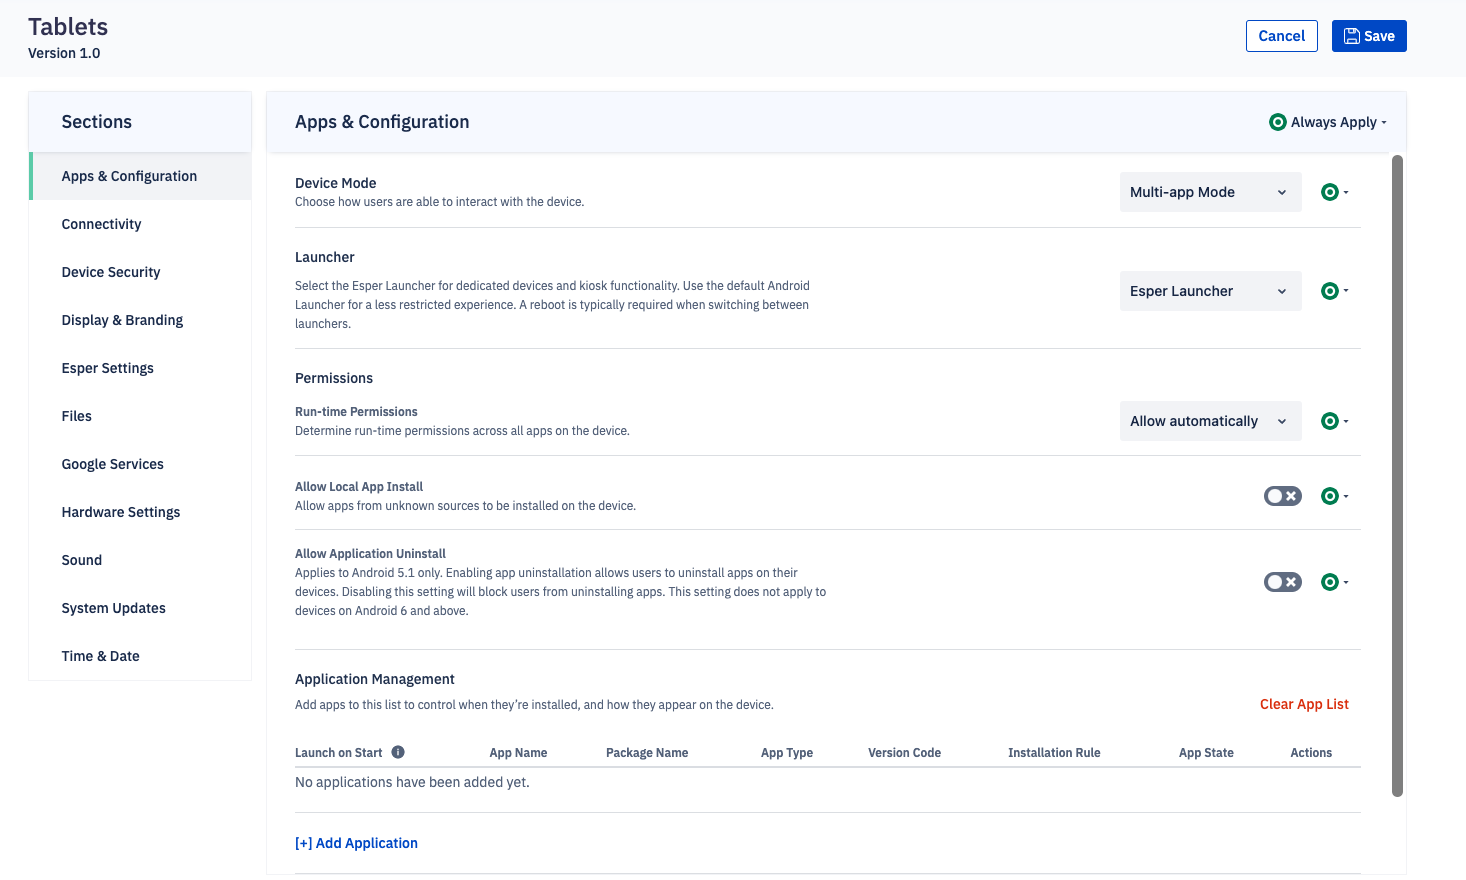Screen dimensions: 1466x880
Task: Open the Device Security section
Action: [140, 272]
